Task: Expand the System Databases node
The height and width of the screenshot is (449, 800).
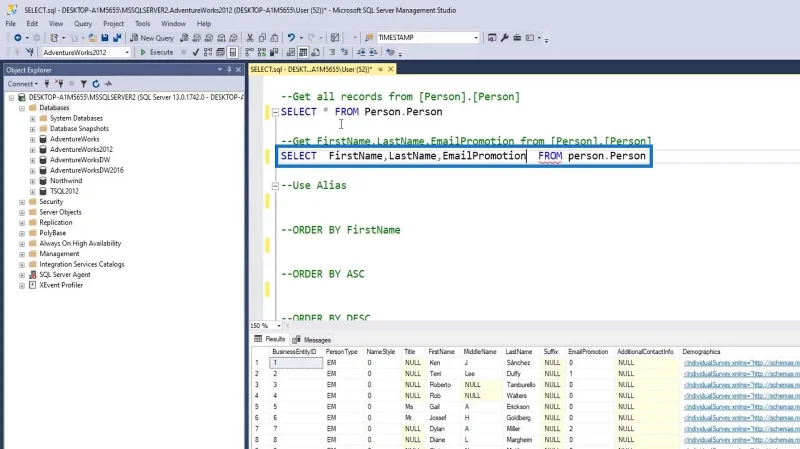Action: [33, 118]
